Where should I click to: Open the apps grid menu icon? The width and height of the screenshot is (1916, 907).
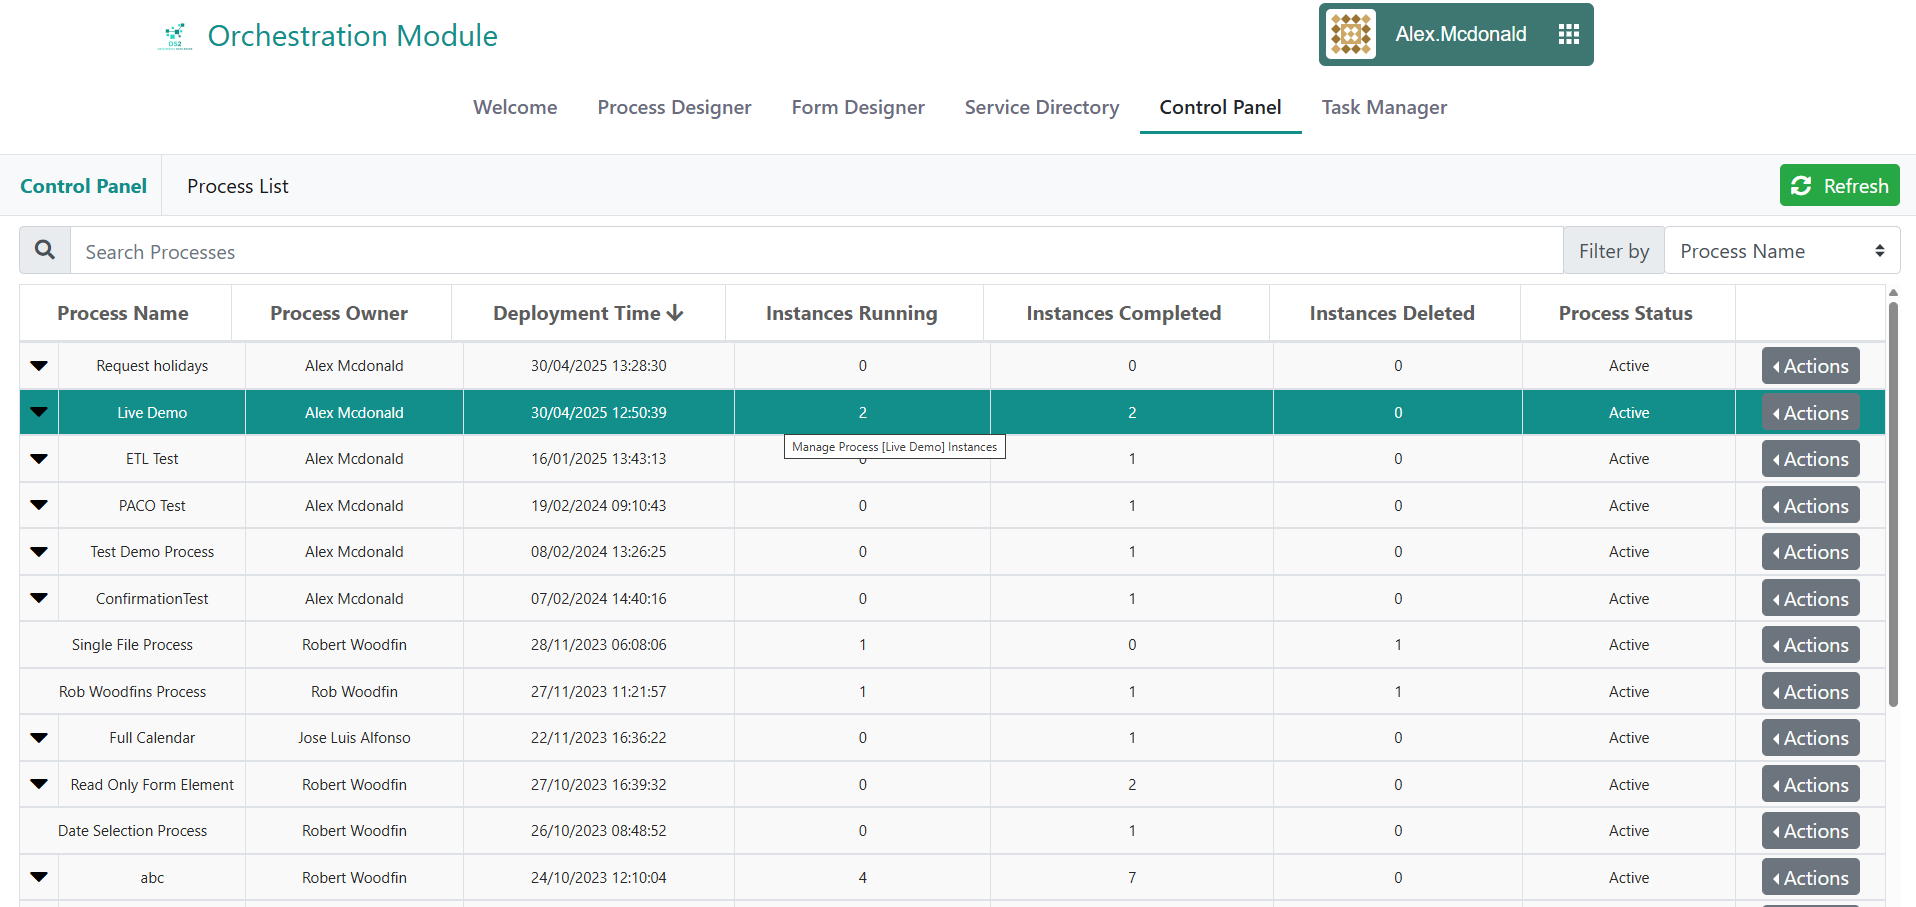point(1568,35)
